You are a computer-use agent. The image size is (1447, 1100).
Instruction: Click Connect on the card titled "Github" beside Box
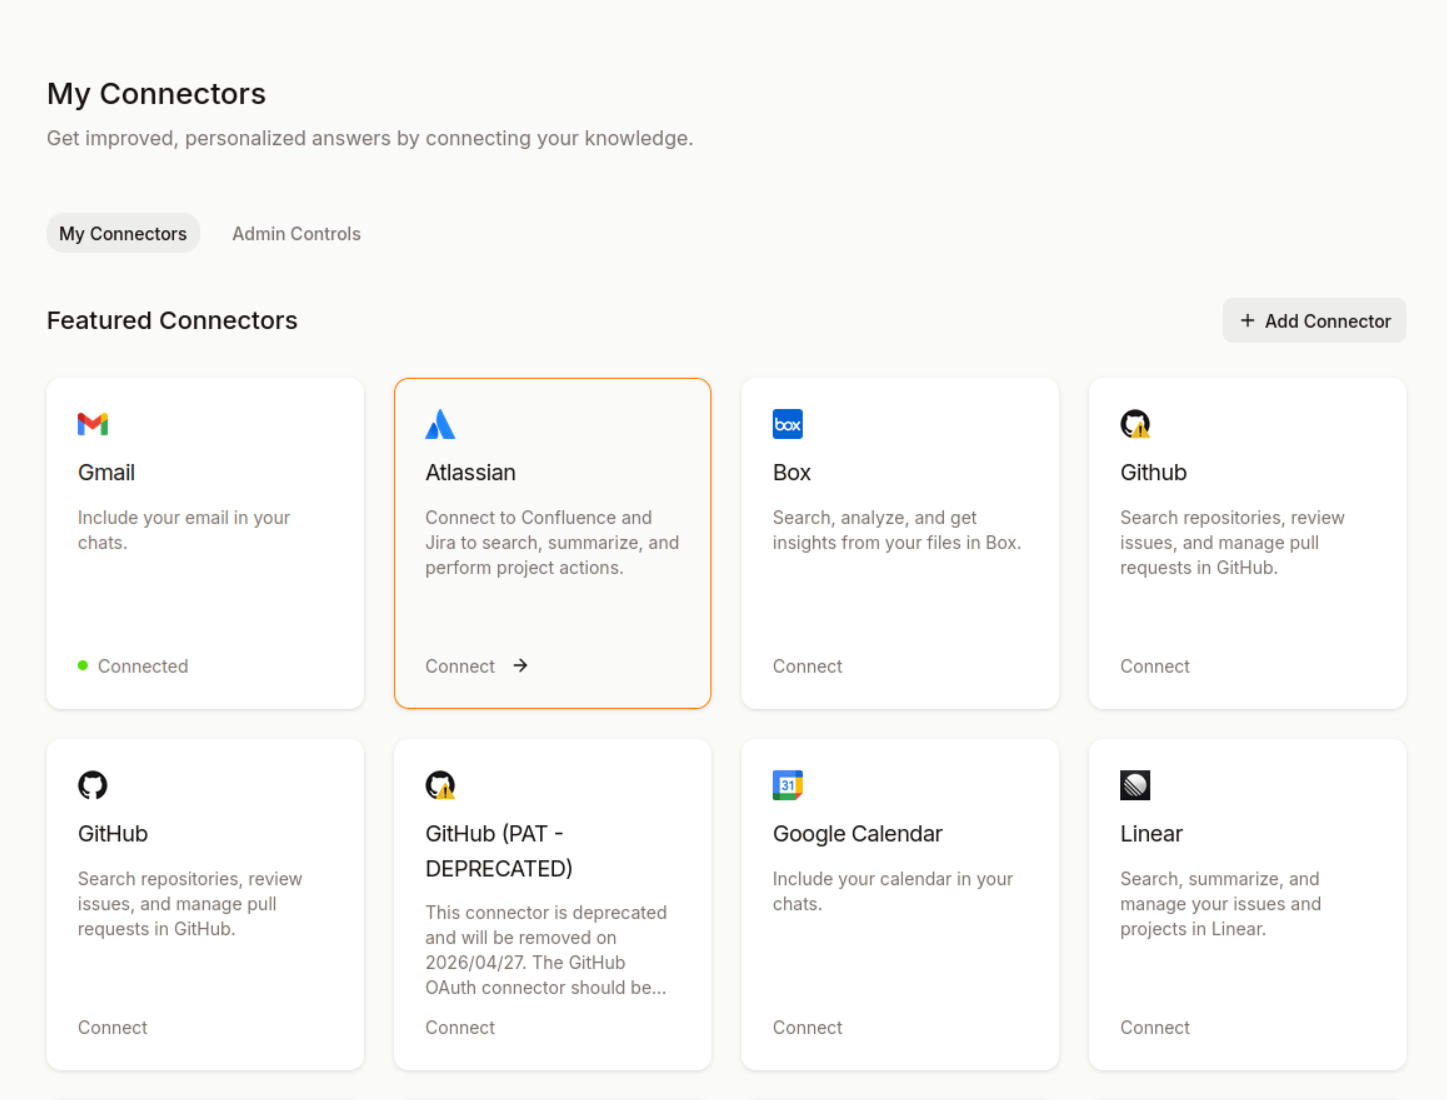(1155, 666)
